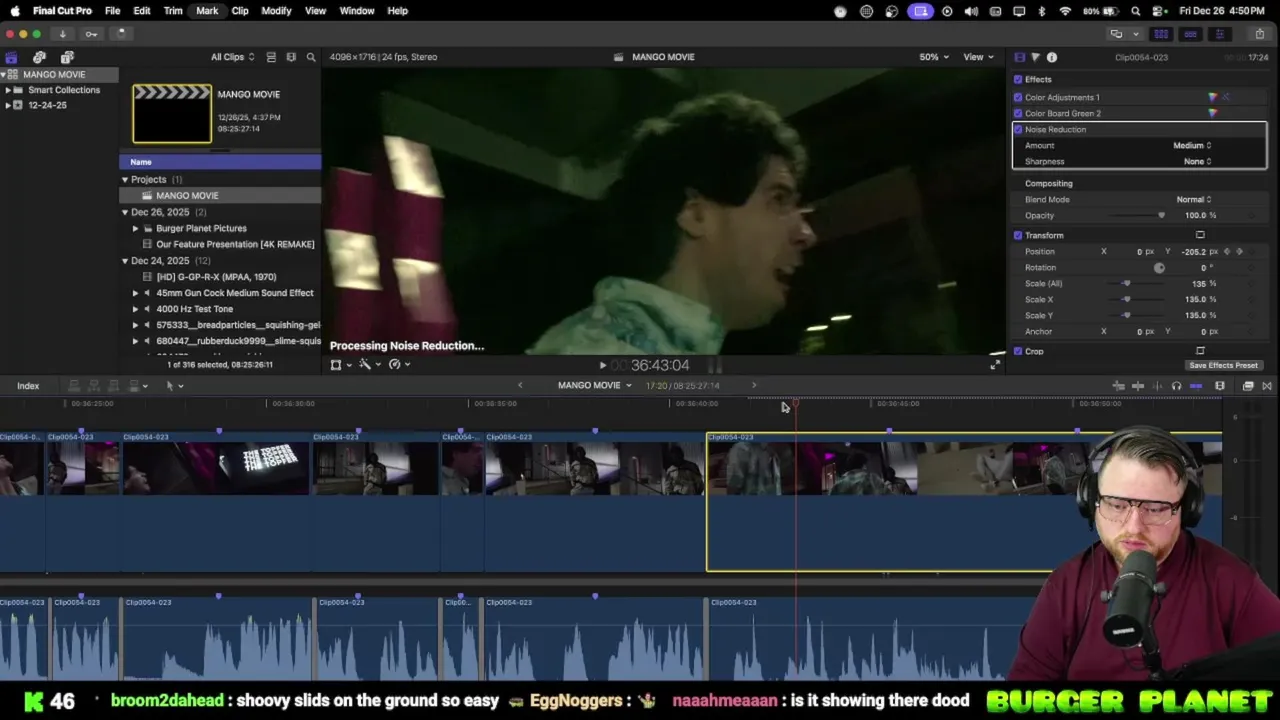Open the viewer zoom 50% dropdown
The width and height of the screenshot is (1280, 720).
click(x=934, y=57)
